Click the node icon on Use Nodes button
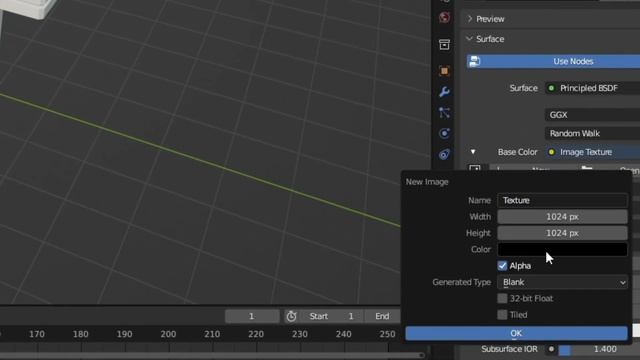 coord(474,61)
